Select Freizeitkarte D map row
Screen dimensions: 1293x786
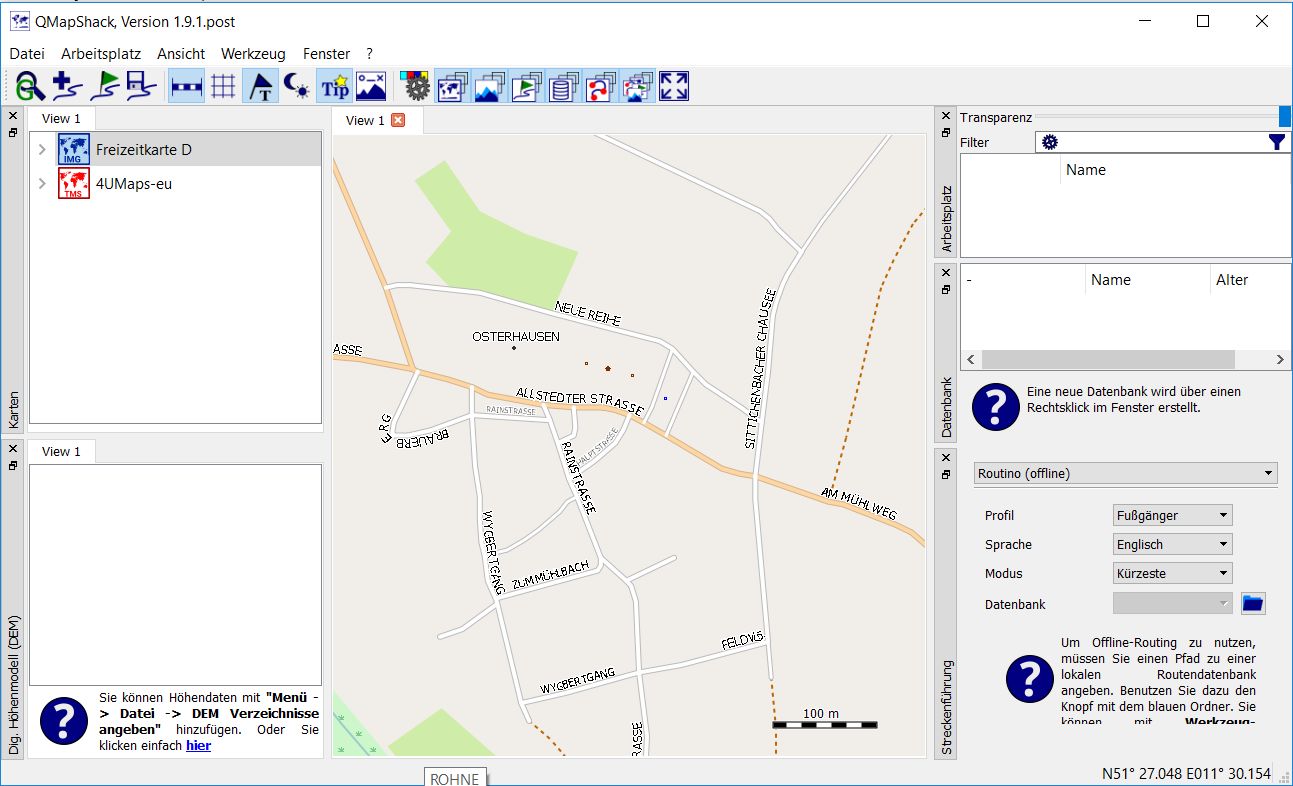(x=176, y=150)
